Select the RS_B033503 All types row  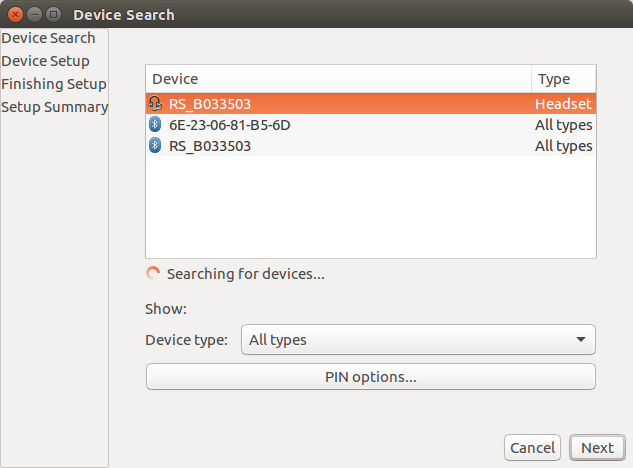pyautogui.click(x=371, y=146)
